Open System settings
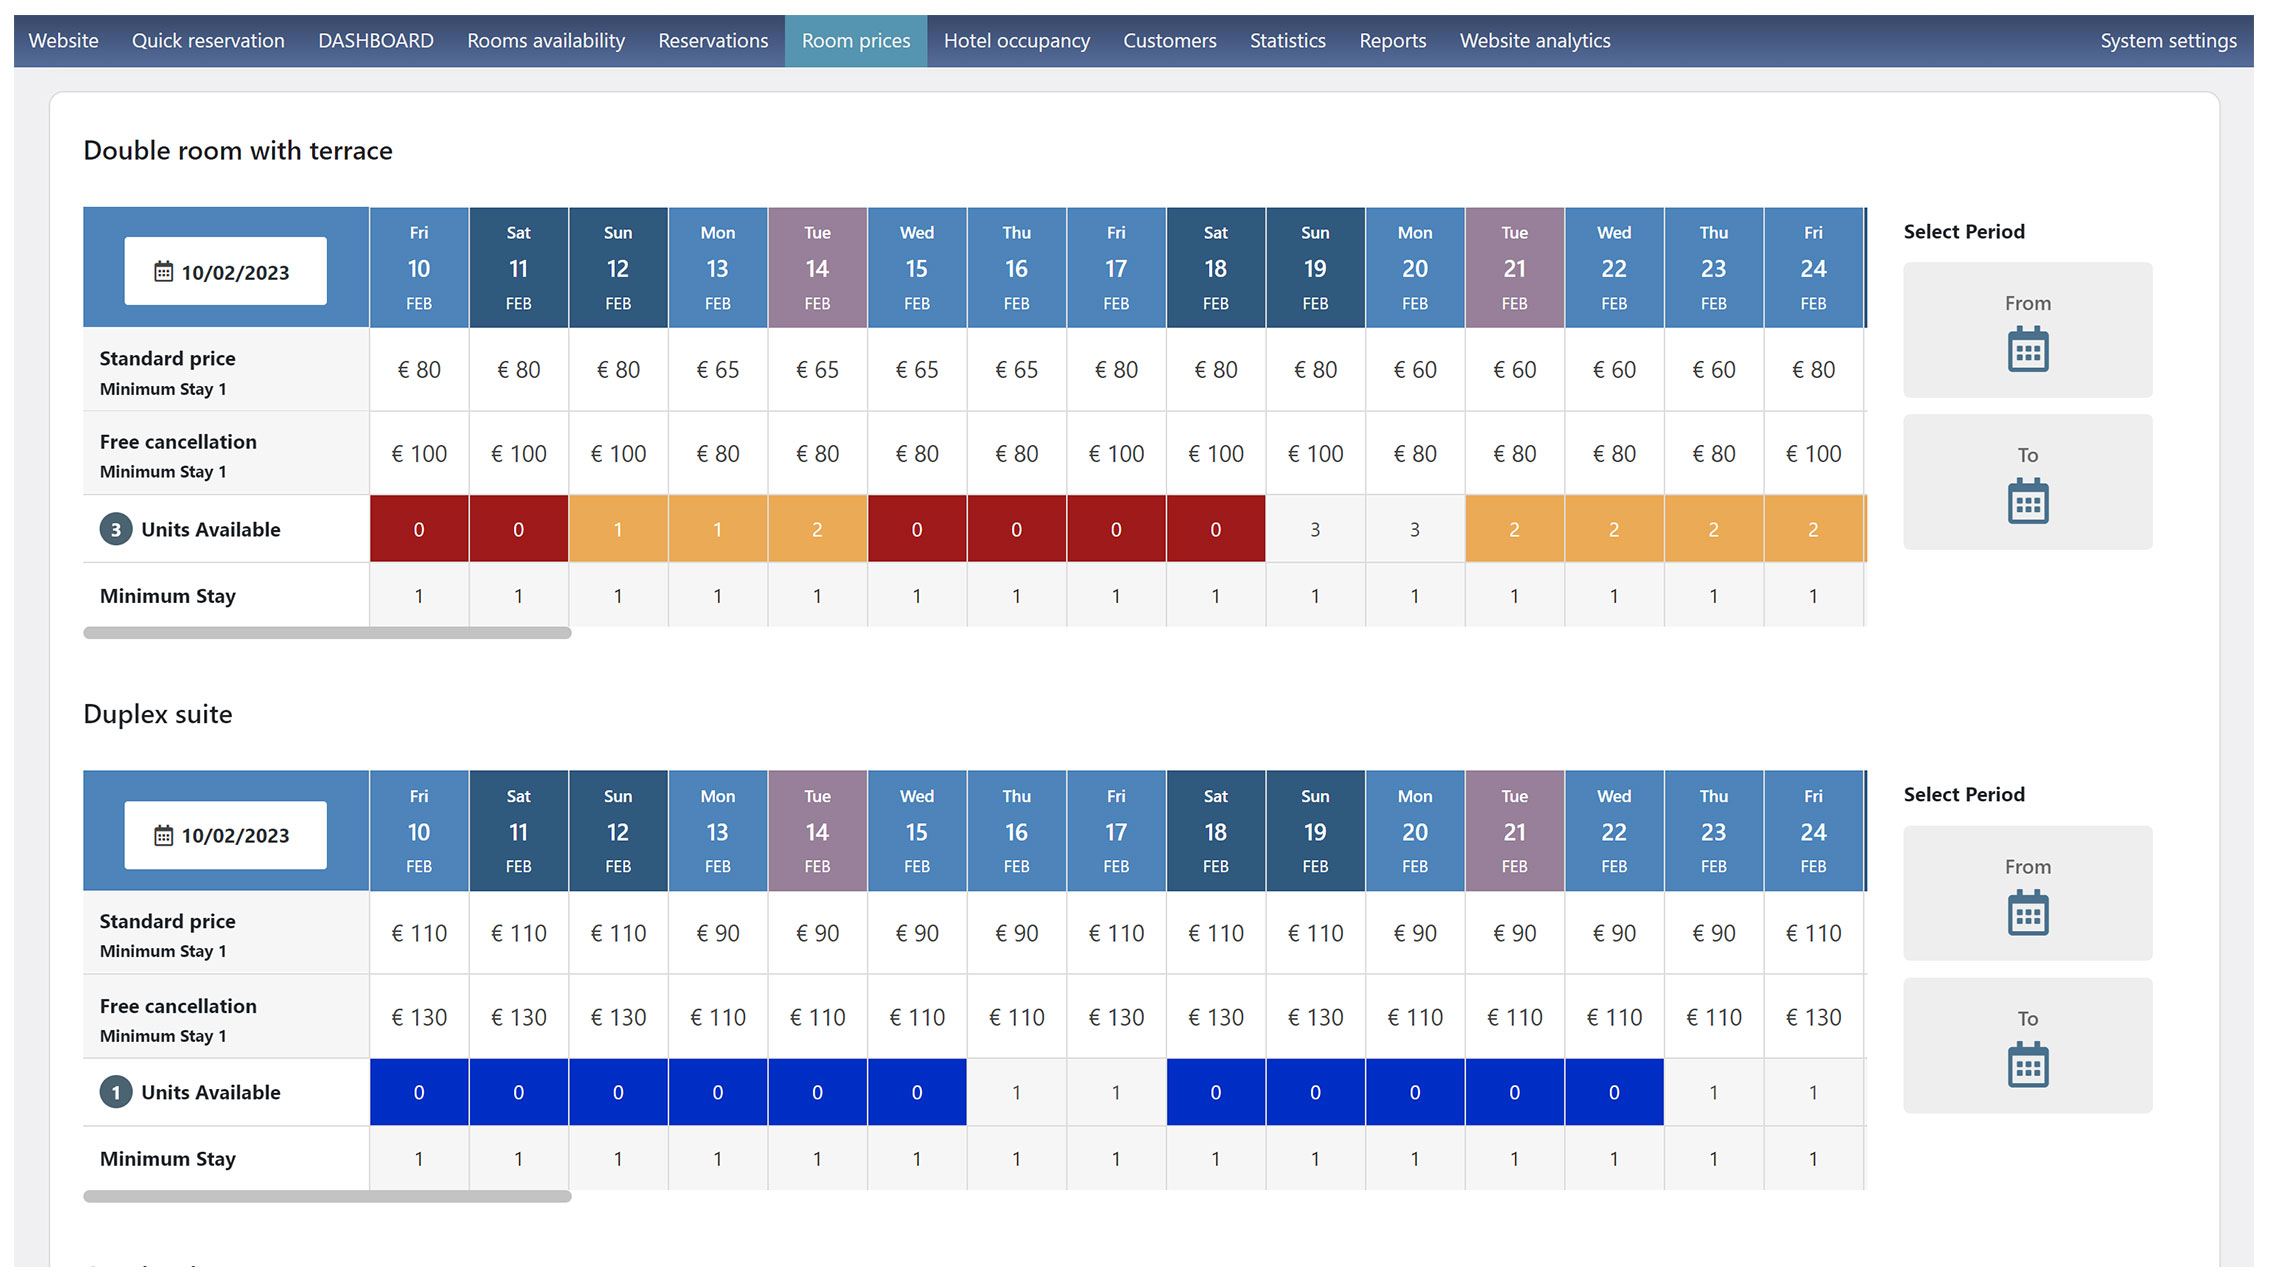 (2168, 41)
